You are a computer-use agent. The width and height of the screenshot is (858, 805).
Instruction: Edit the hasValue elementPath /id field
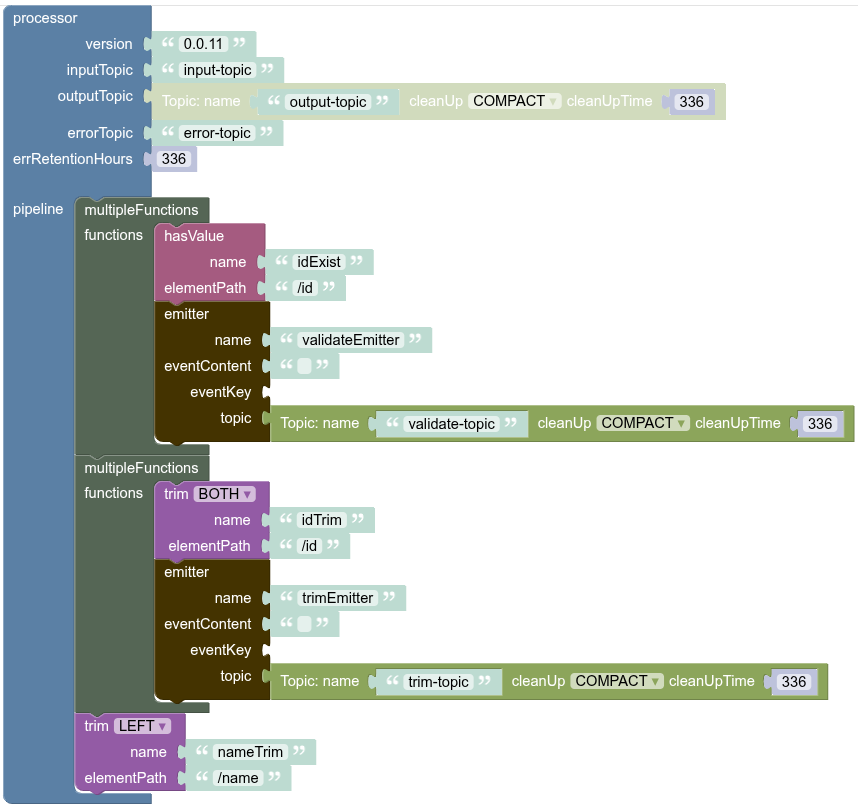305,288
